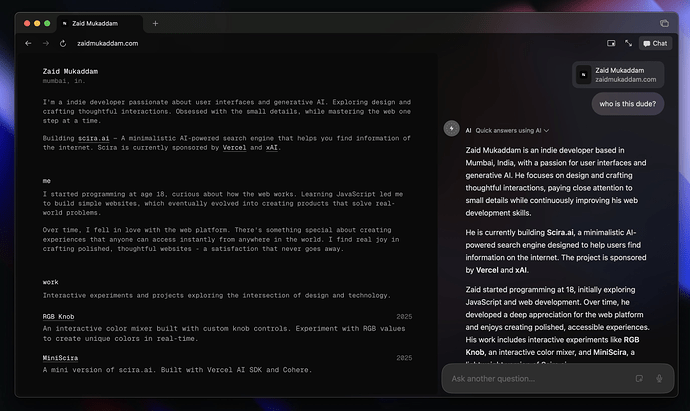Open the RGB Knob project

[x=59, y=317]
